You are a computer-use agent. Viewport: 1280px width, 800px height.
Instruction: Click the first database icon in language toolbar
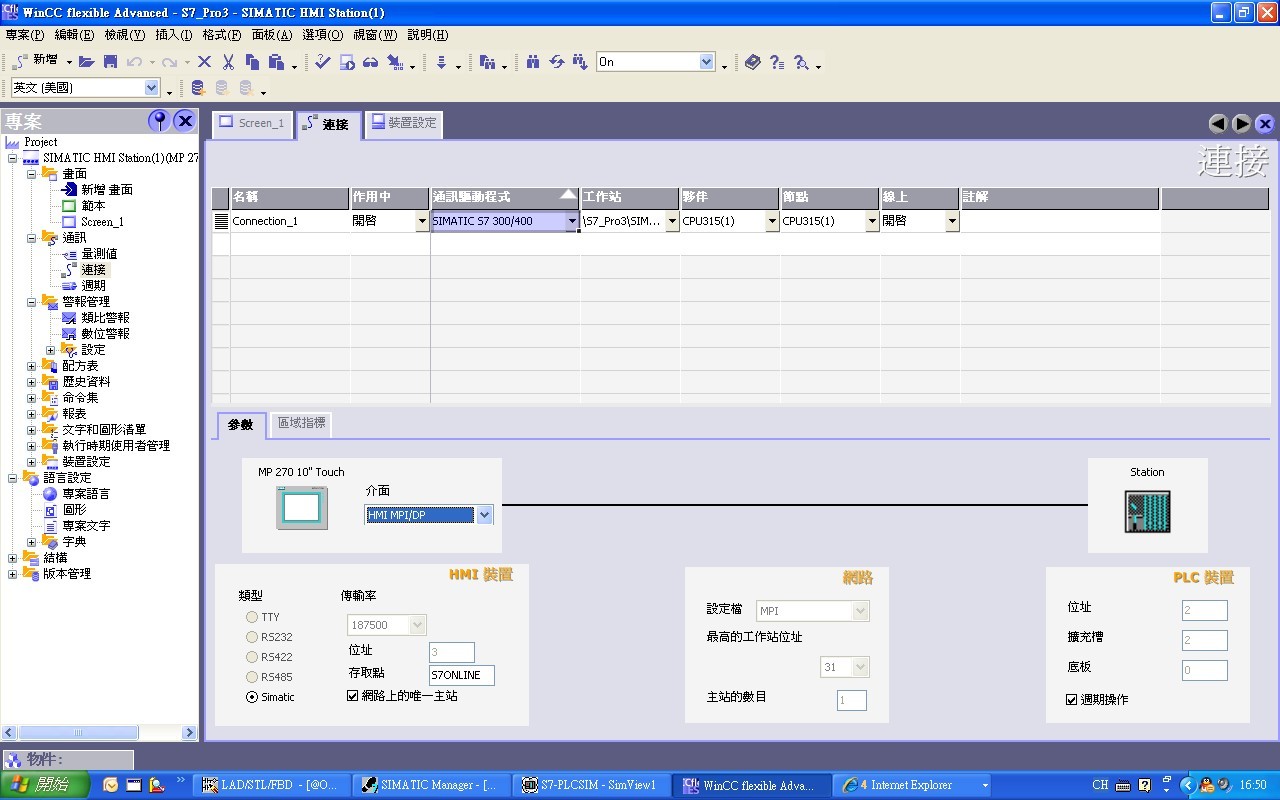click(198, 88)
